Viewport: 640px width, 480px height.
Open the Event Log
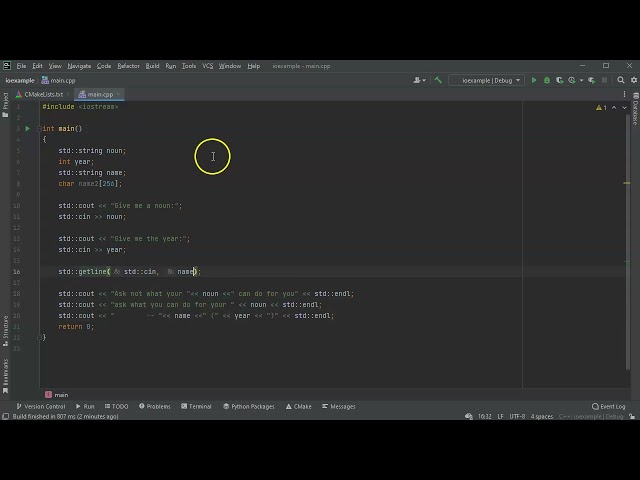pyautogui.click(x=609, y=407)
